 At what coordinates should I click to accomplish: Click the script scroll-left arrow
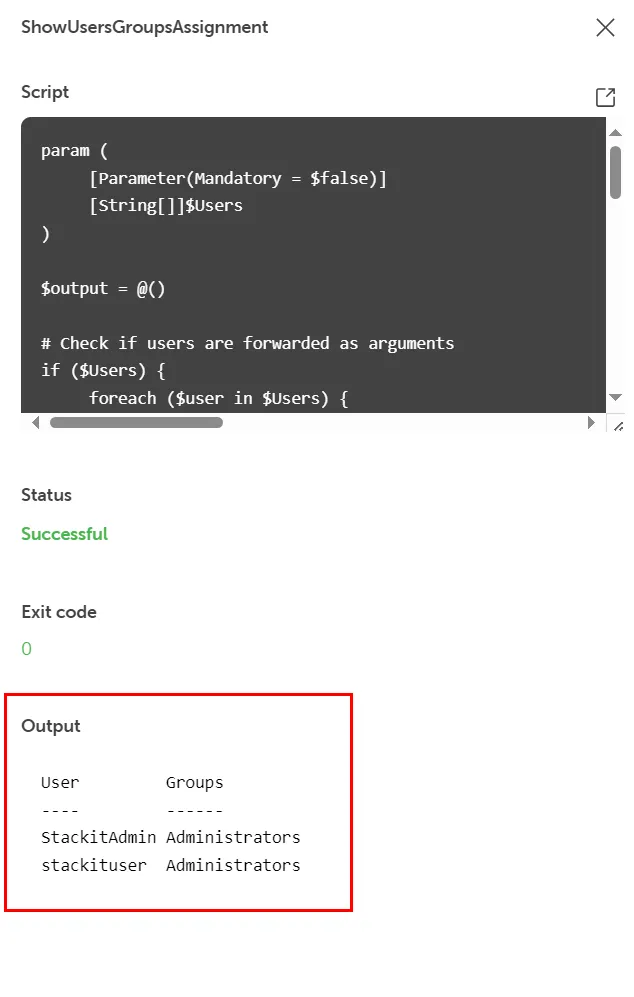click(x=37, y=423)
